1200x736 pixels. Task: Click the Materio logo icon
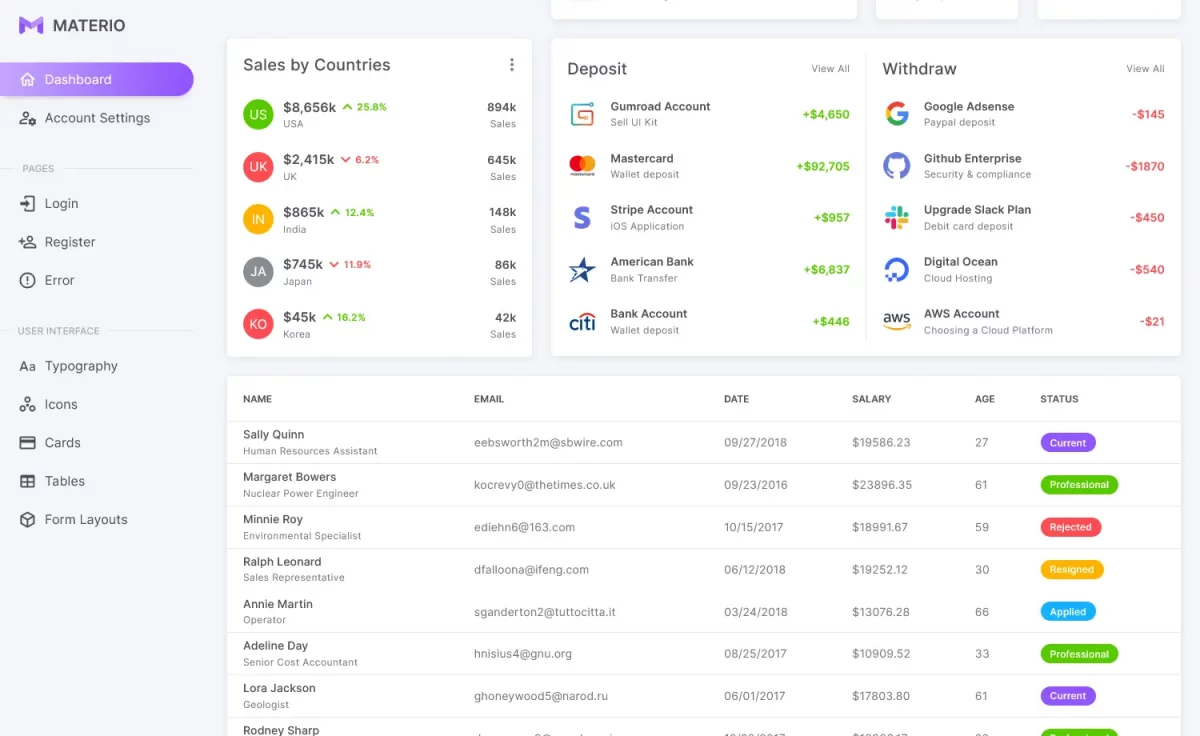31,25
